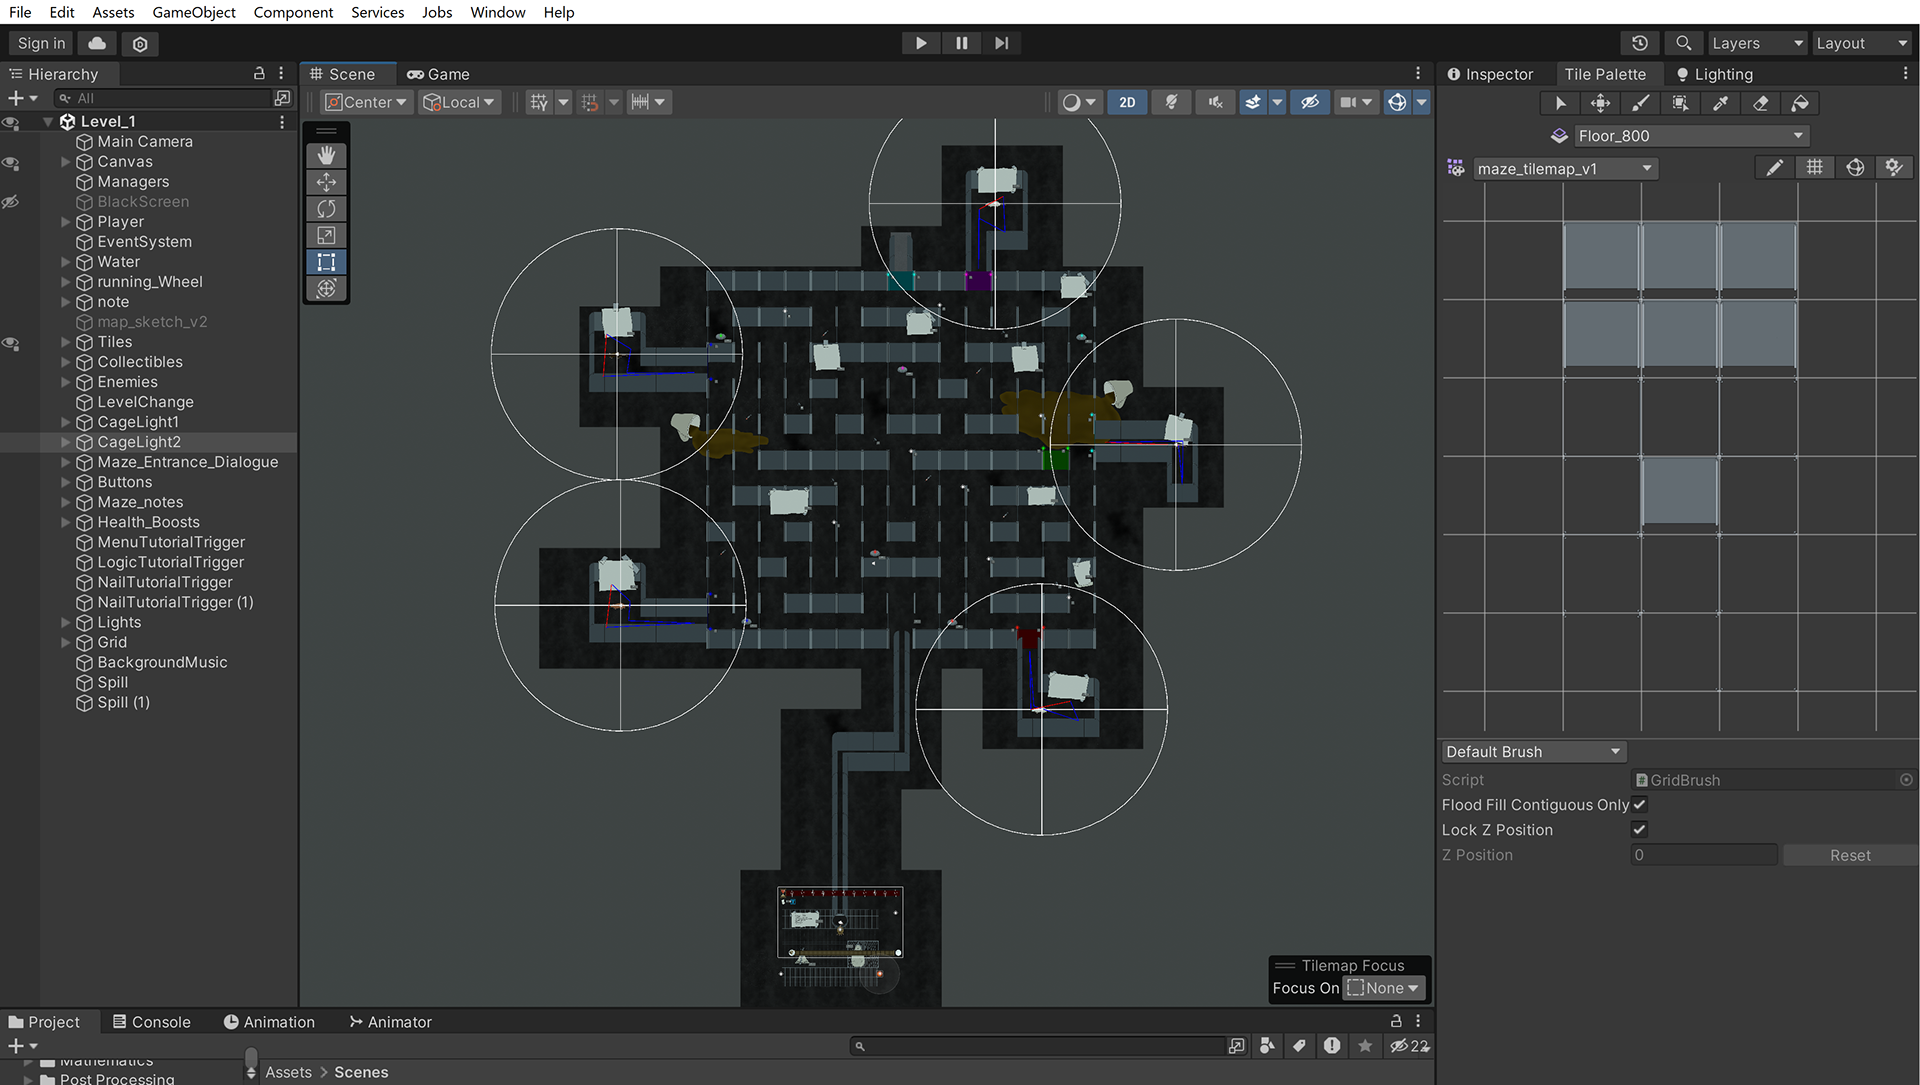Open the Layers dropdown
This screenshot has height=1085, width=1920.
point(1757,43)
